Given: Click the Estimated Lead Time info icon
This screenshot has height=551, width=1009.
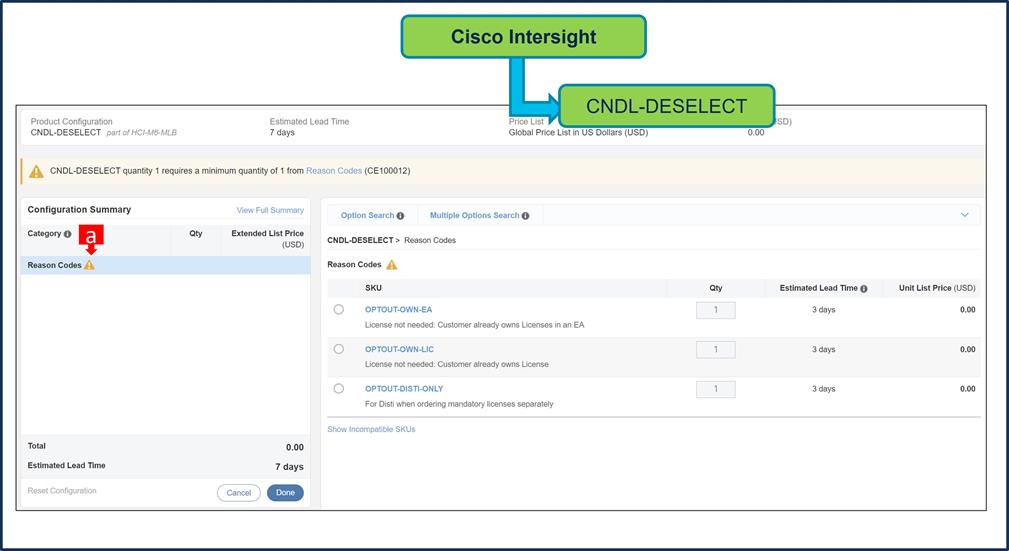Looking at the screenshot, I should click(x=864, y=288).
